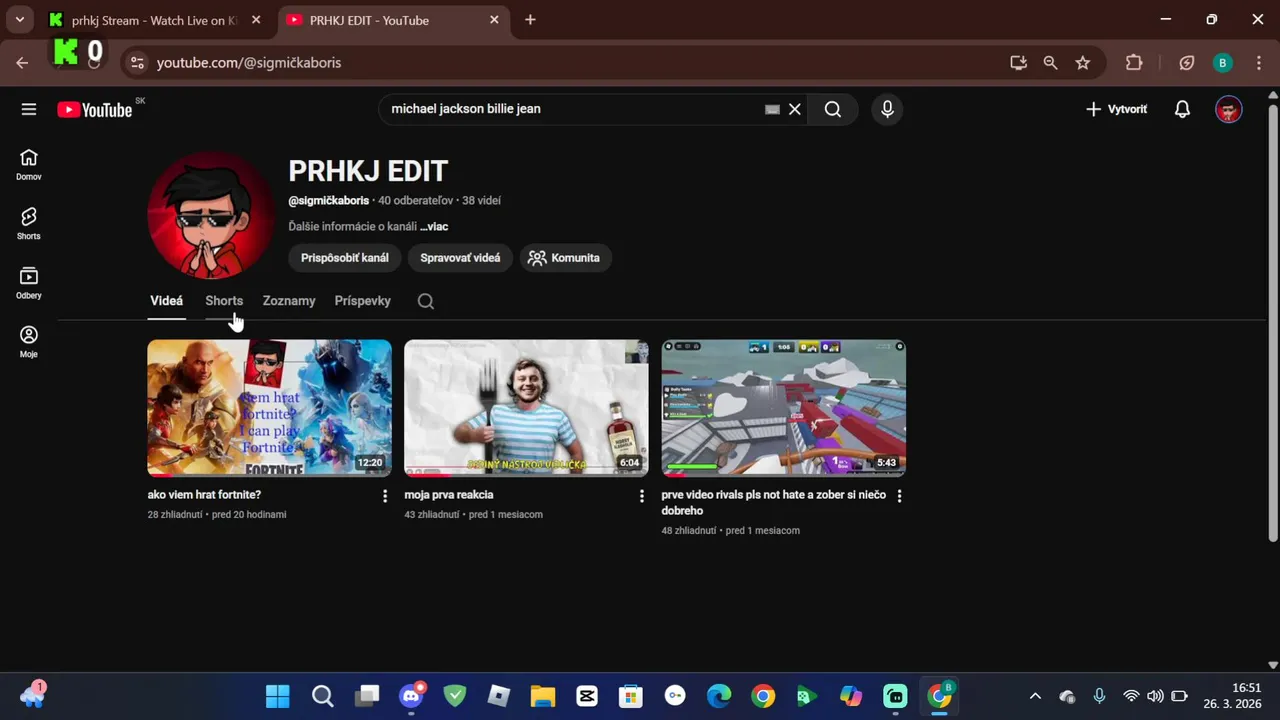Switch to Zoznamy tab
This screenshot has height=720, width=1280.
pyautogui.click(x=289, y=301)
